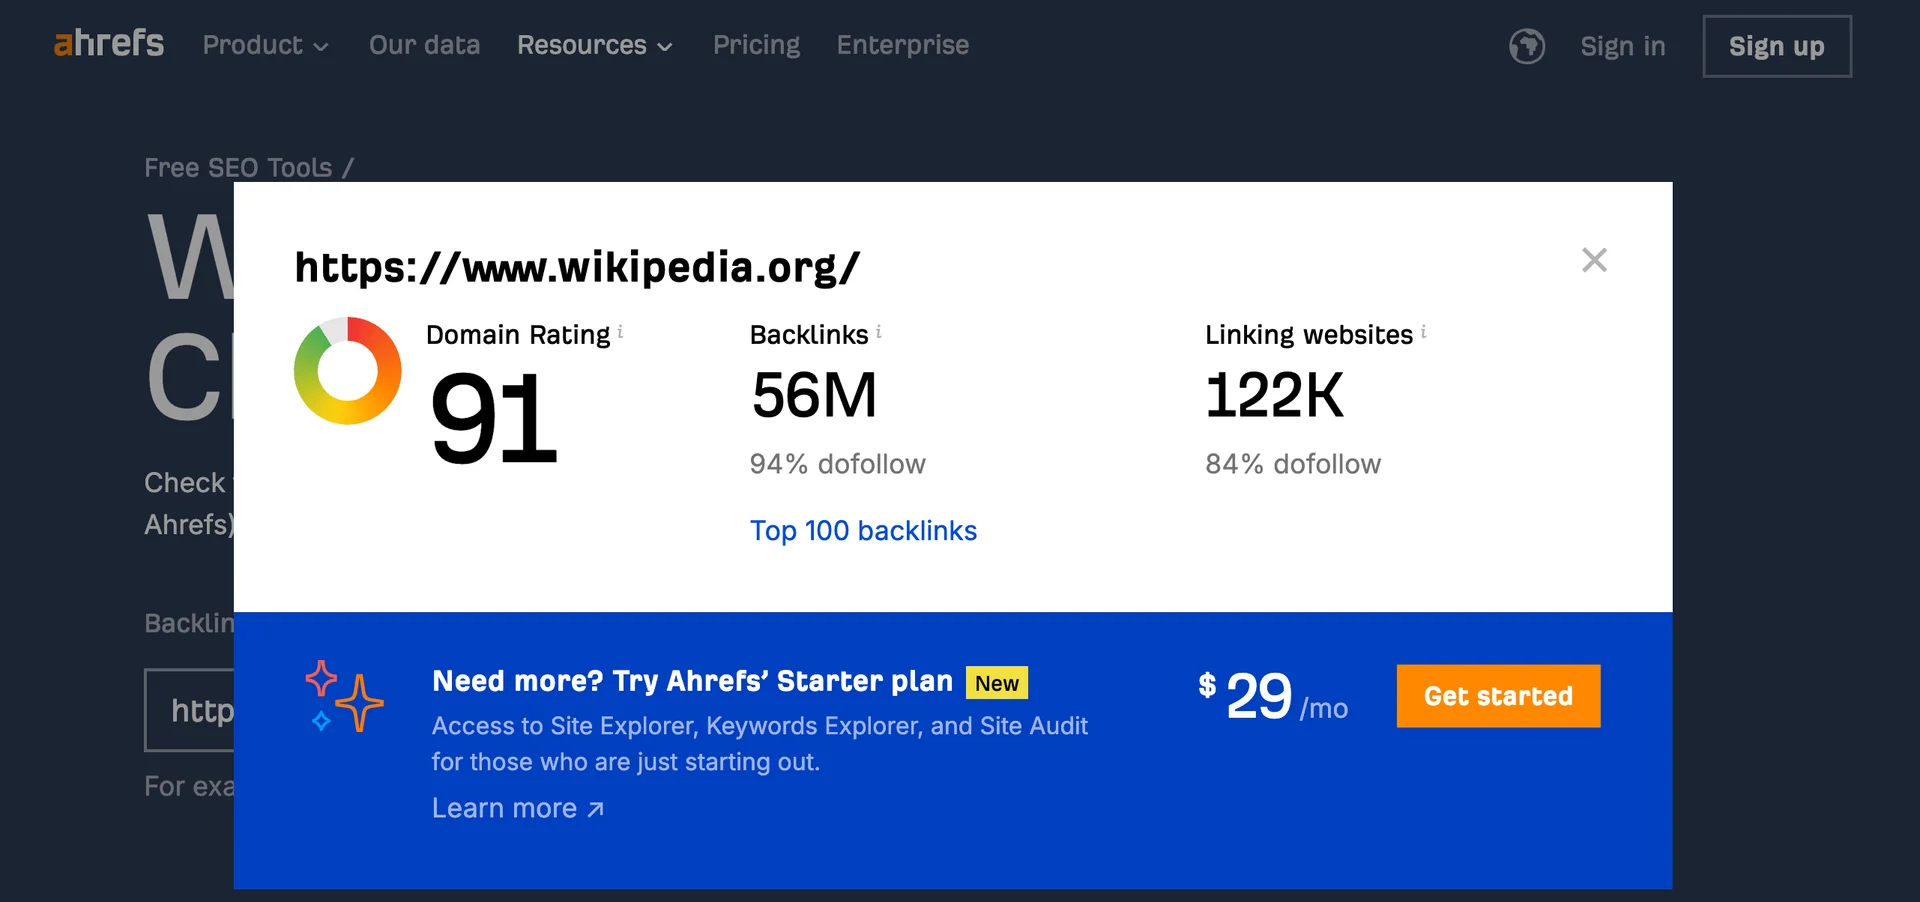This screenshot has height=902, width=1920.
Task: Click the URL input field behind the popup
Action: [x=190, y=710]
